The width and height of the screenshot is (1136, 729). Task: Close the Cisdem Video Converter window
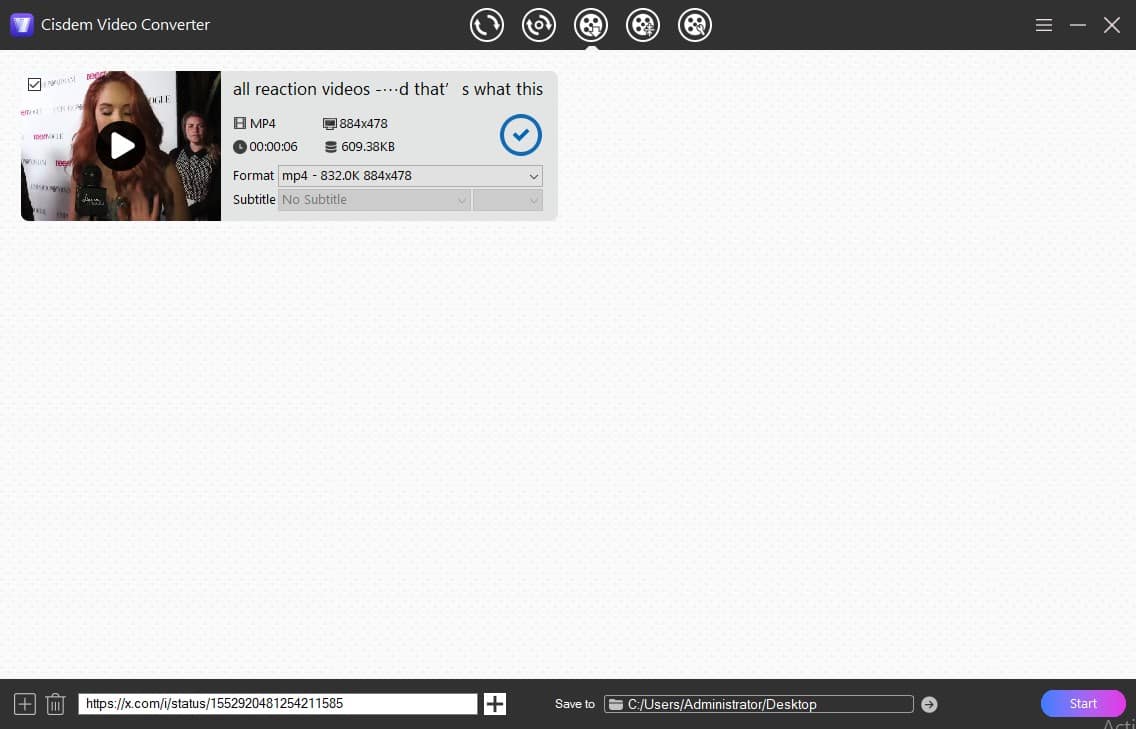click(1111, 25)
